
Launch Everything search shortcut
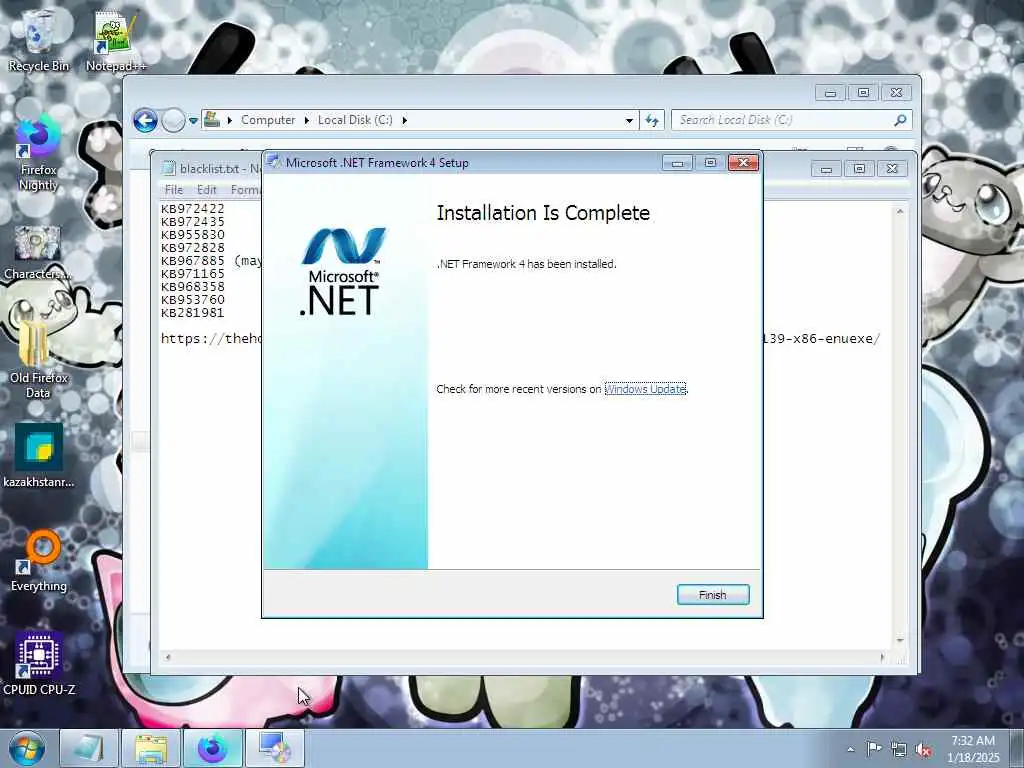tap(39, 560)
